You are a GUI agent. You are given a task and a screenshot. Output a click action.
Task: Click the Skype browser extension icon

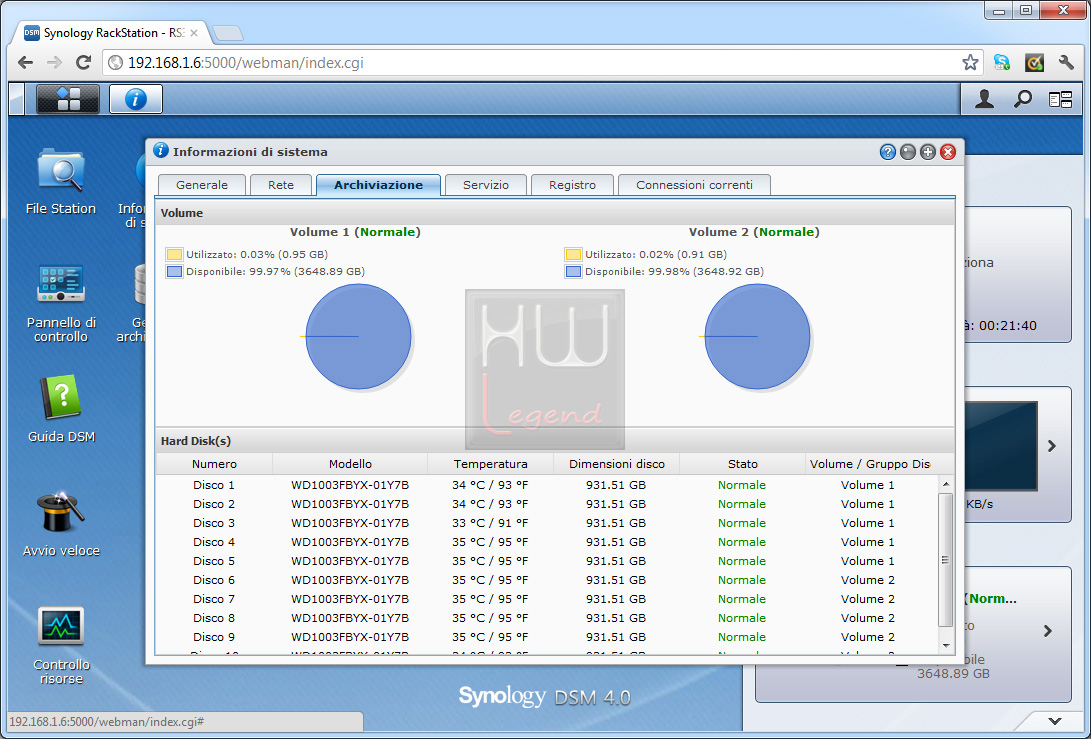pos(1002,63)
